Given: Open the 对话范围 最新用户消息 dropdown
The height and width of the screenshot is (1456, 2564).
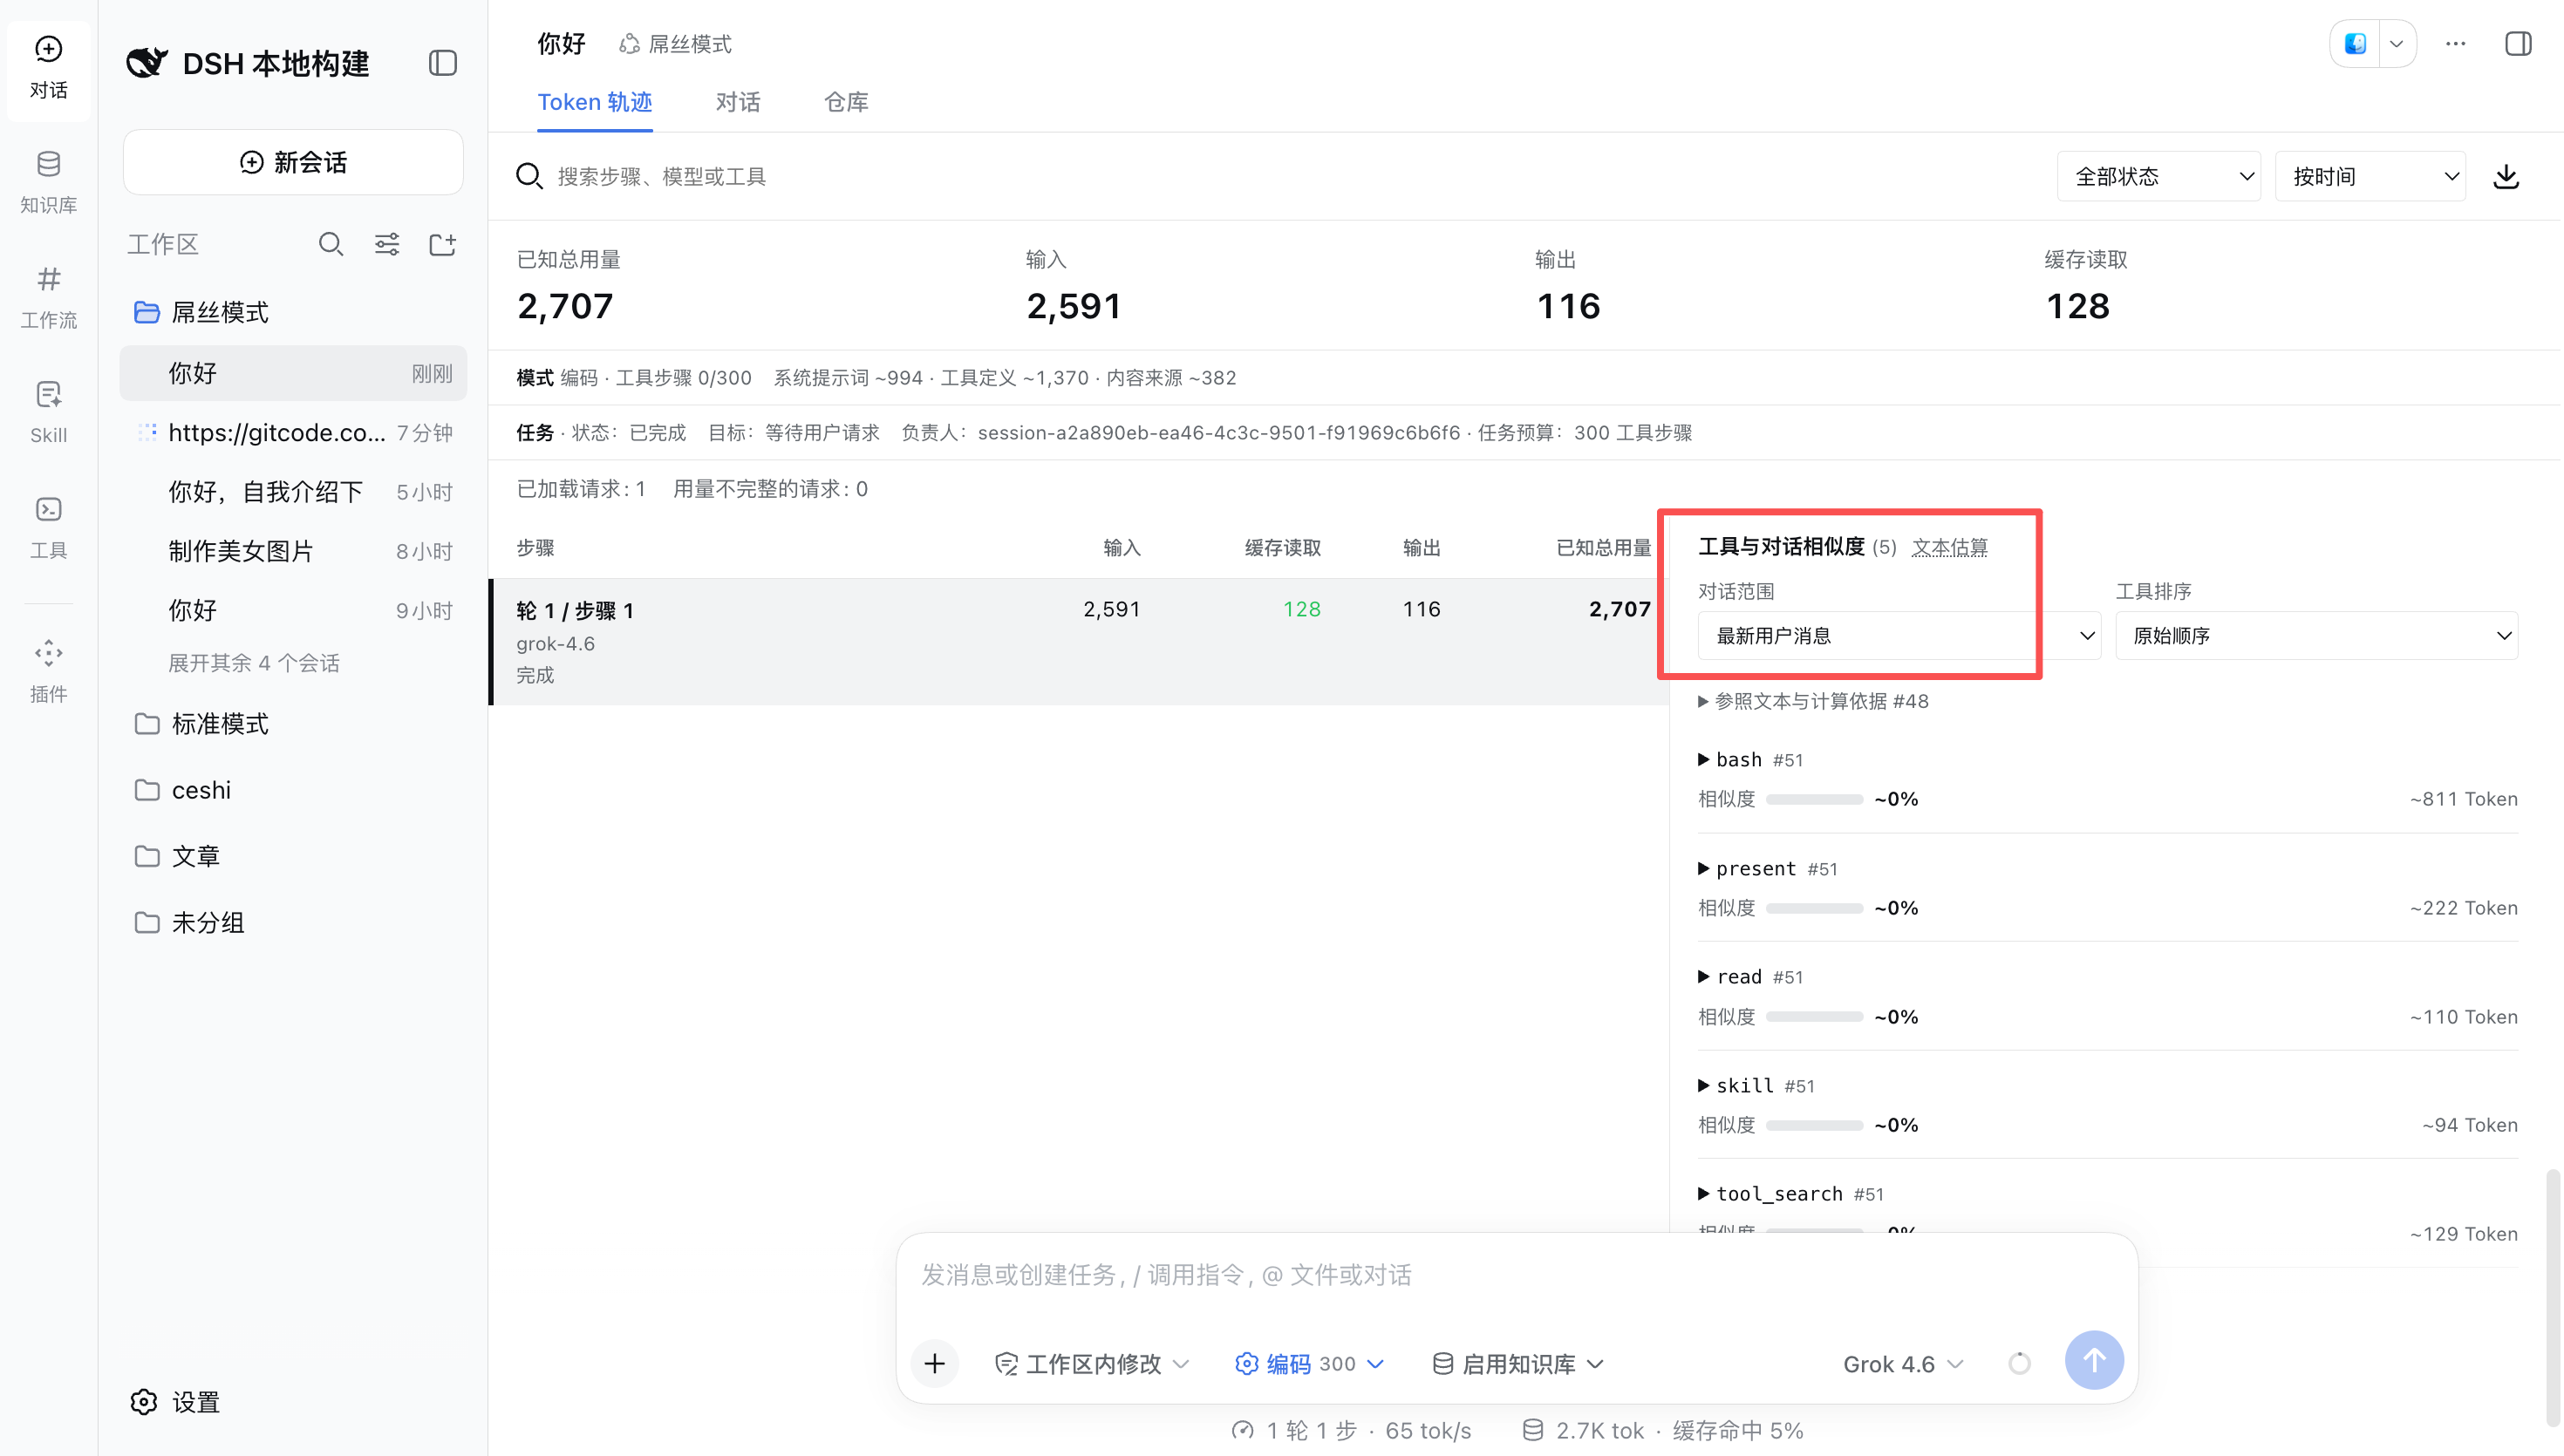Looking at the screenshot, I should tap(1898, 636).
